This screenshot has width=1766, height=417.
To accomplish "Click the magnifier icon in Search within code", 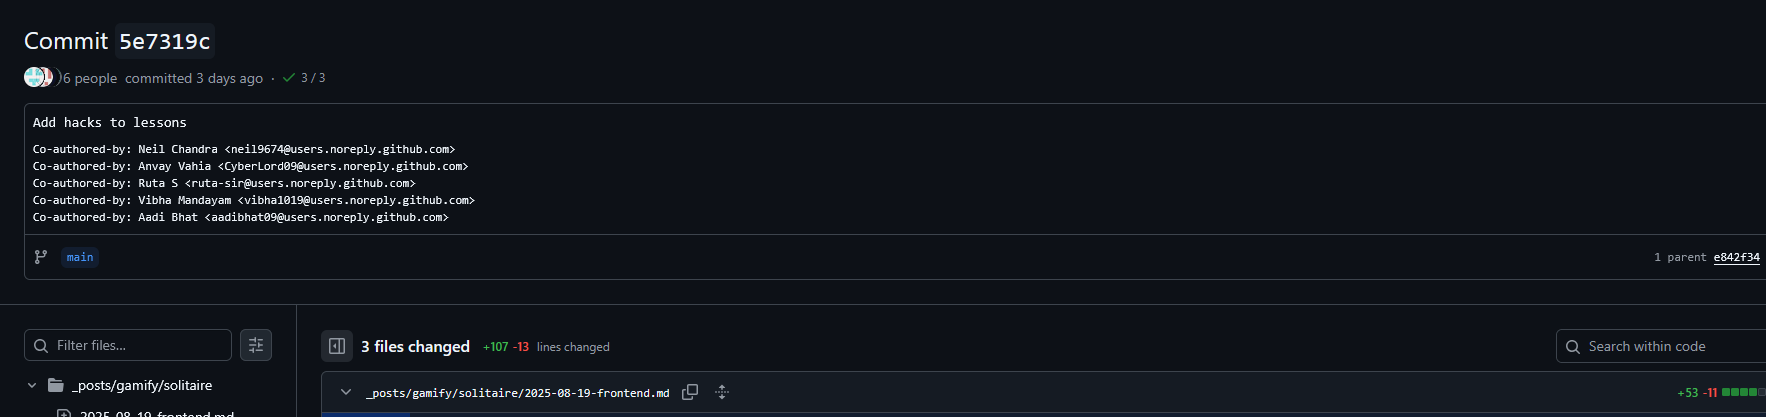I will [x=1573, y=346].
